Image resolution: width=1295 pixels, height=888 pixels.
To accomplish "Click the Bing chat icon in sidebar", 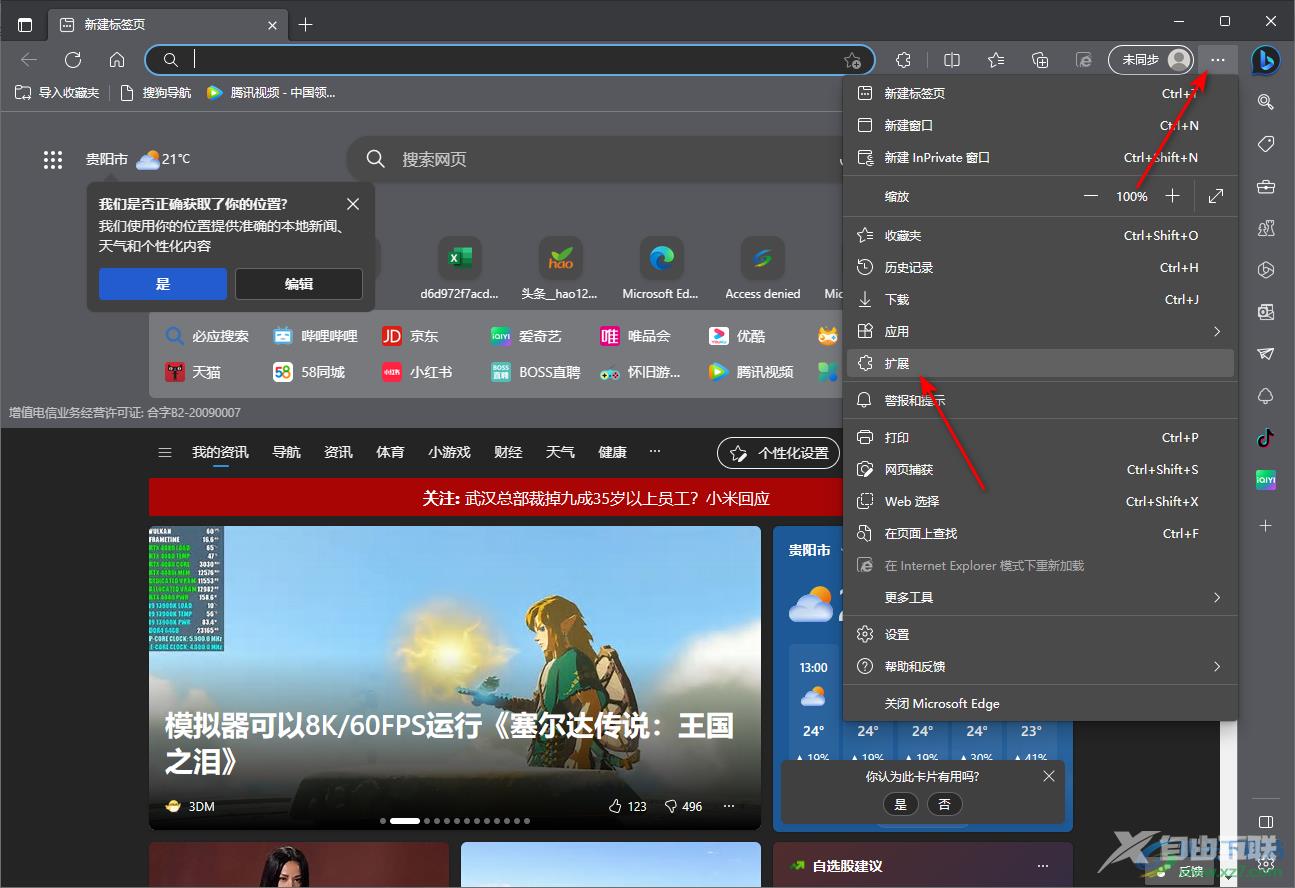I will click(x=1265, y=60).
